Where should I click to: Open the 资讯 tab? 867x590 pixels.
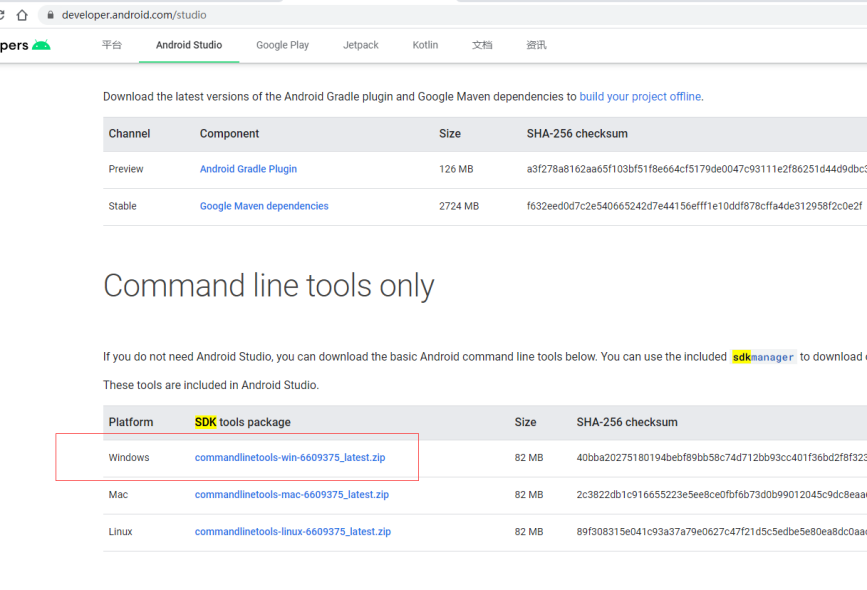[536, 45]
